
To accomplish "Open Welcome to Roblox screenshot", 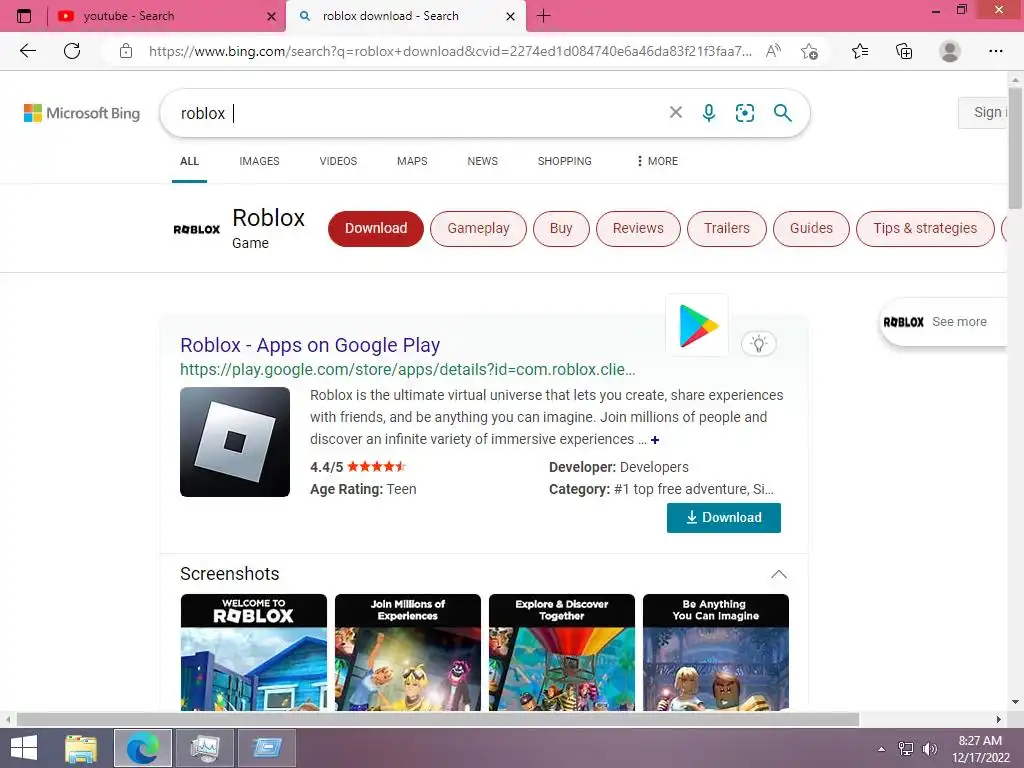I will pyautogui.click(x=253, y=652).
